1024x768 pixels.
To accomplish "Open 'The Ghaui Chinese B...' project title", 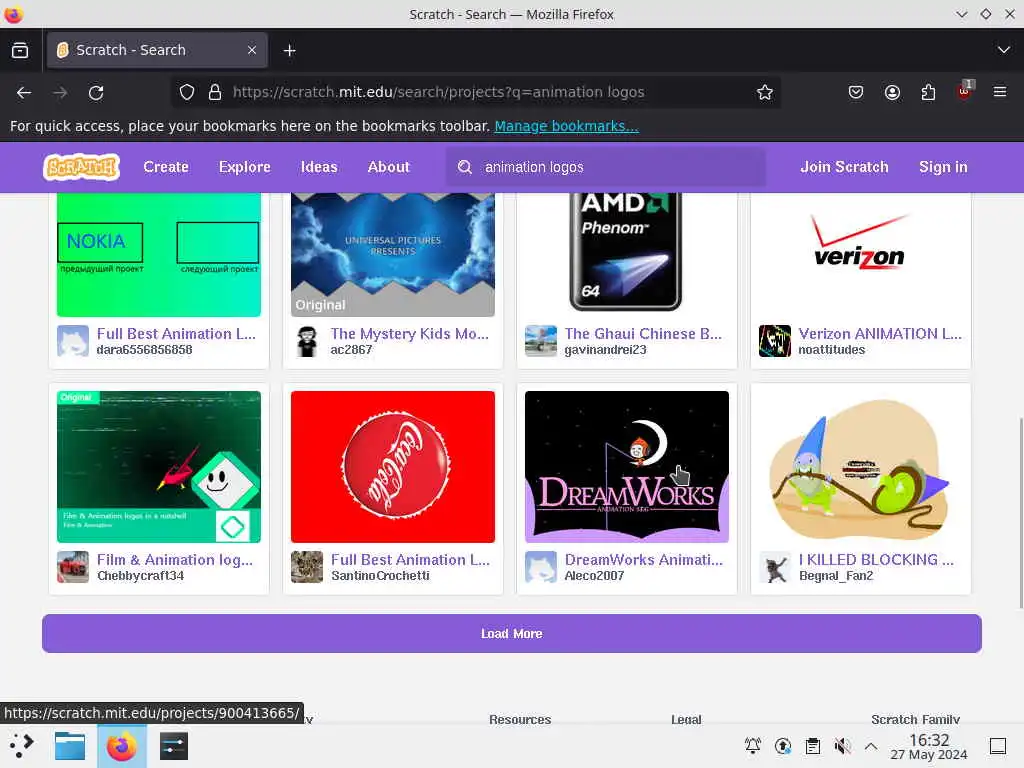I will coord(643,334).
